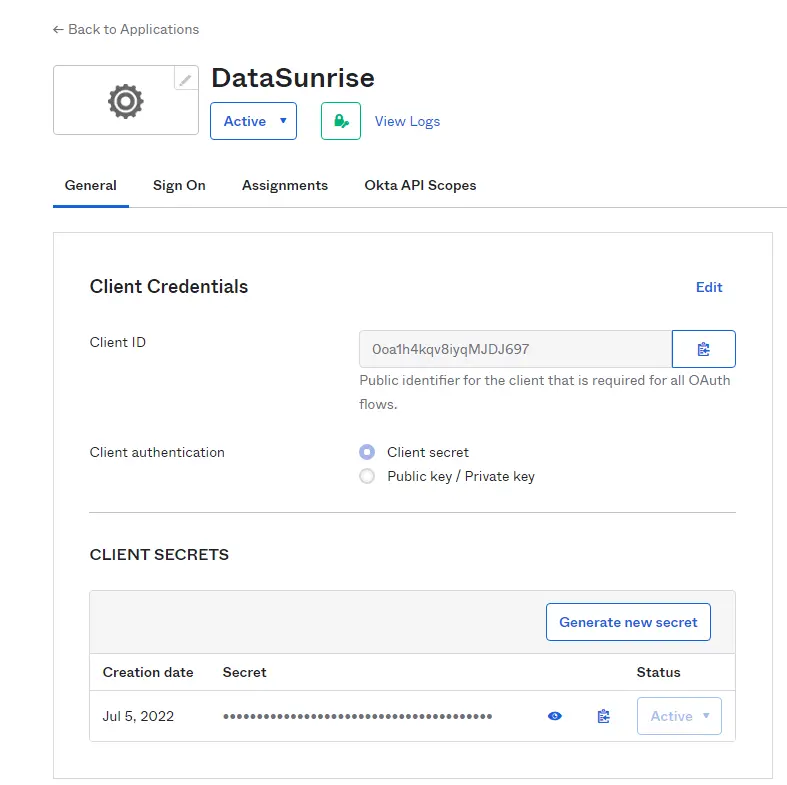Click the gear application logo placeholder

[125, 101]
